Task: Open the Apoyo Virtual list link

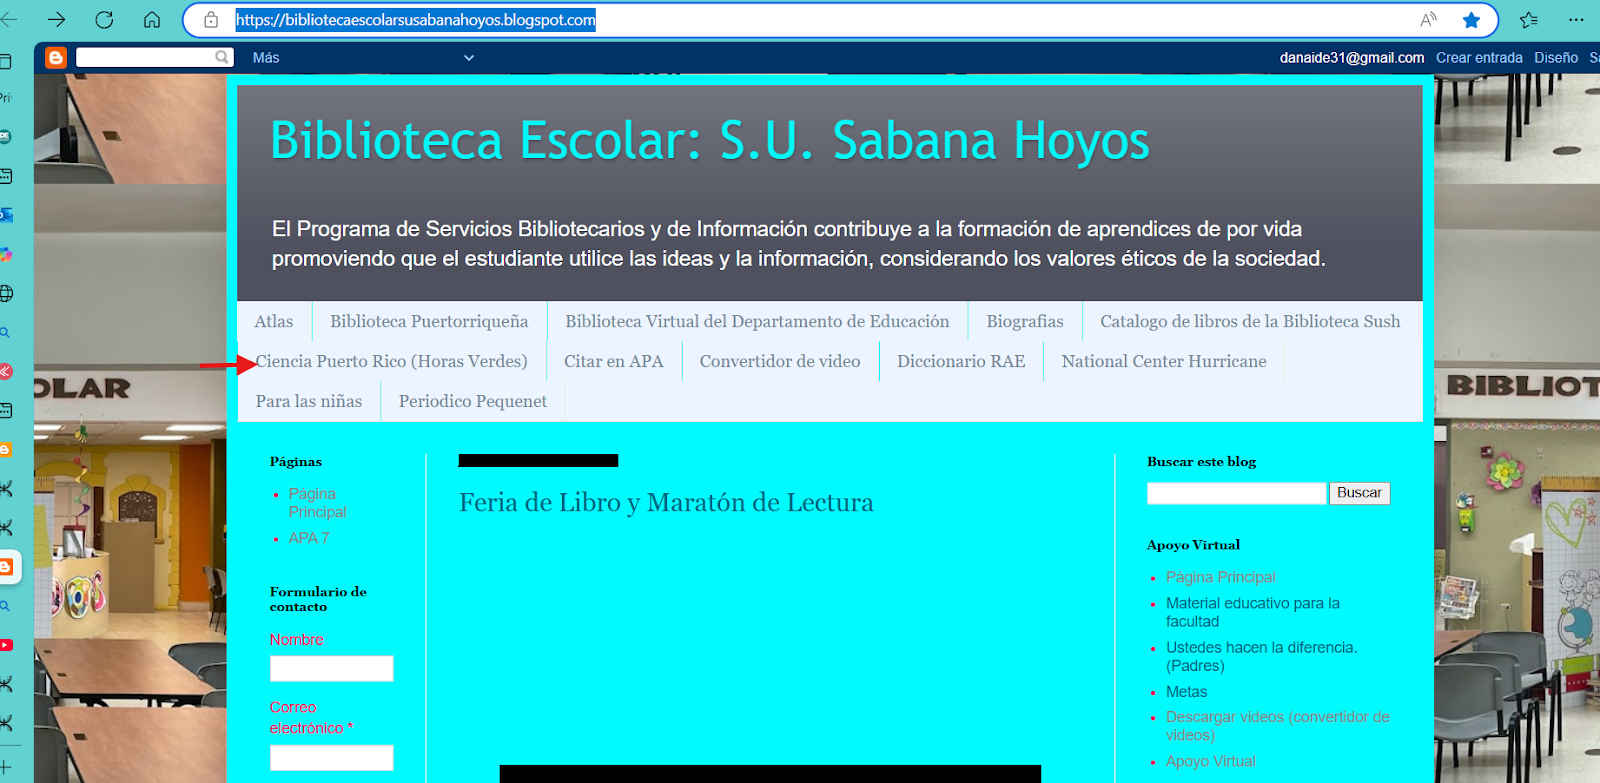Action: point(1210,761)
